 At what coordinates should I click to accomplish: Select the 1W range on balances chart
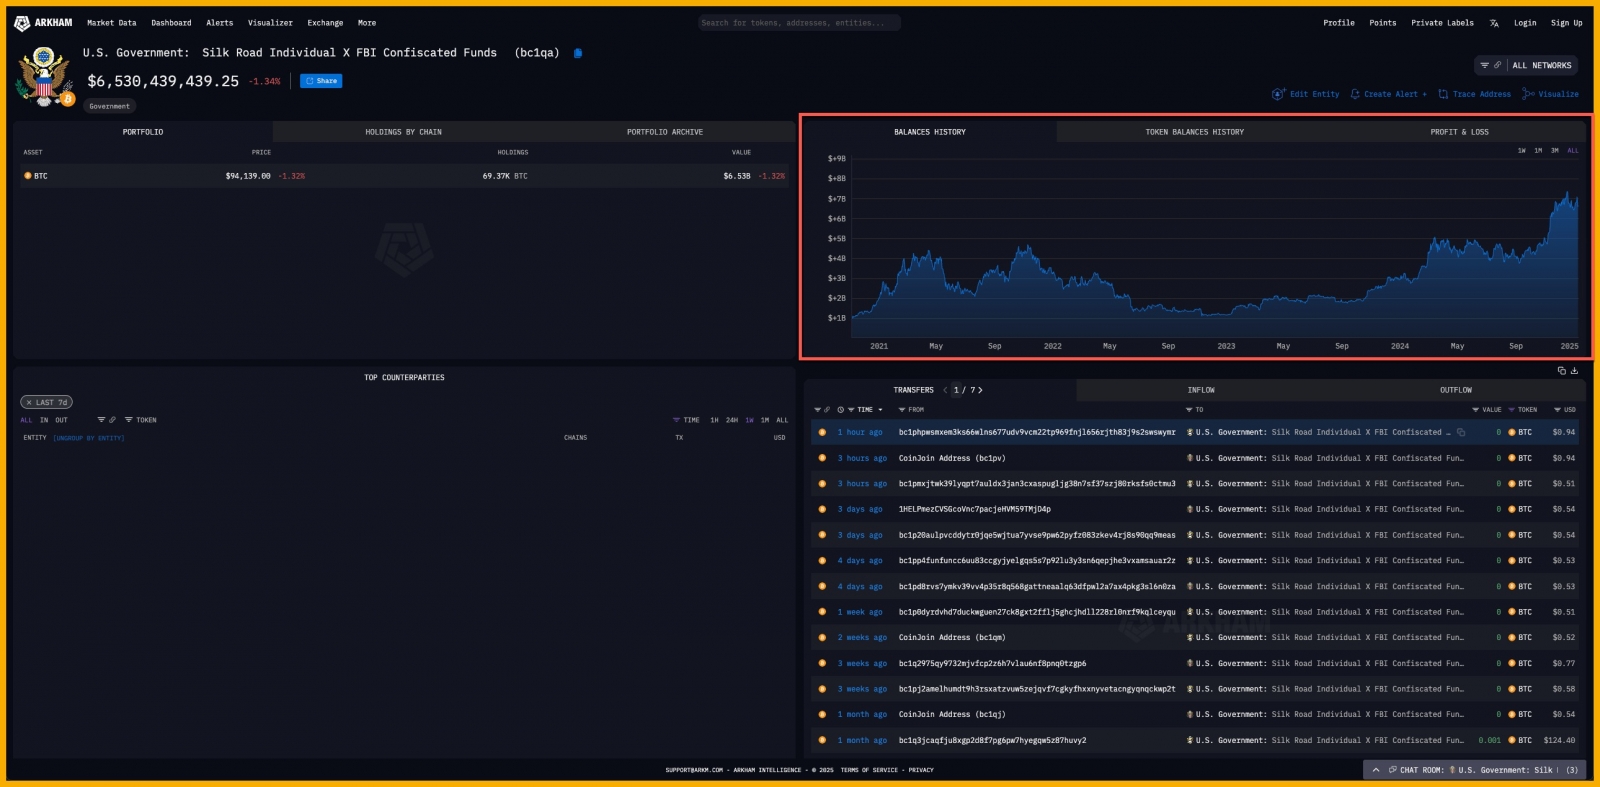click(1522, 151)
